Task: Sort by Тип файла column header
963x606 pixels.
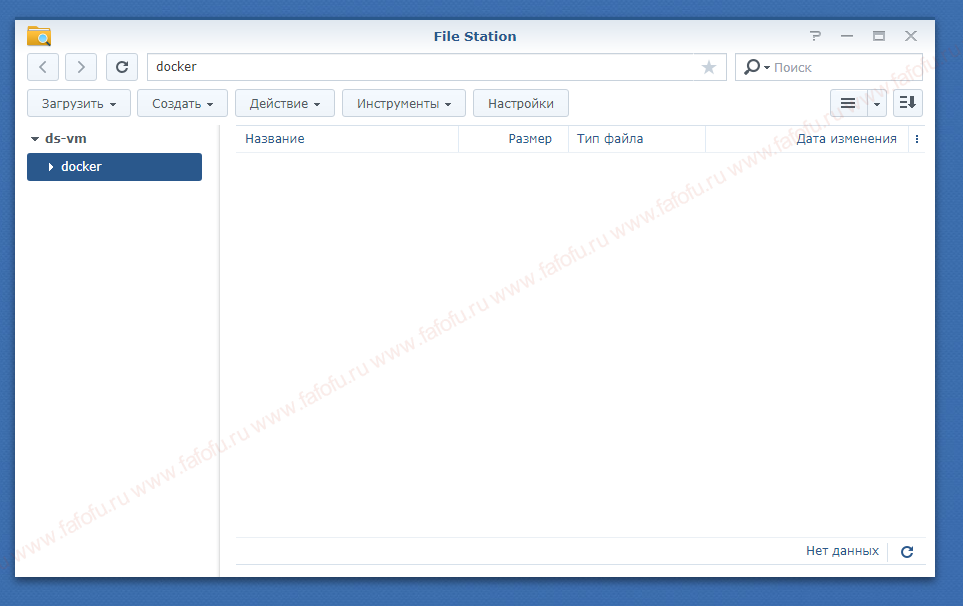Action: (x=637, y=139)
